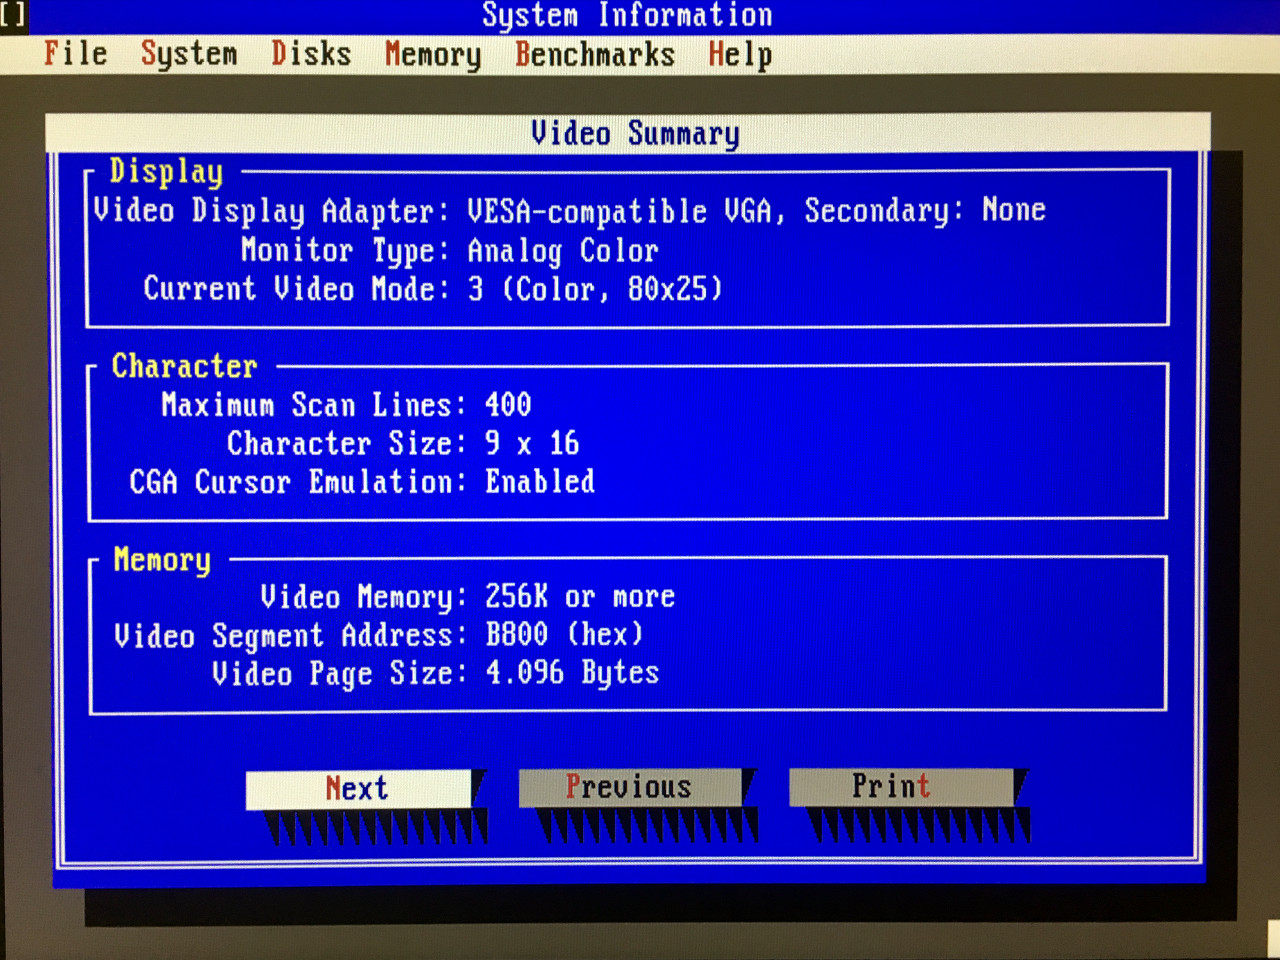Click the Video Page Size bytes value
Image resolution: width=1280 pixels, height=960 pixels.
pyautogui.click(x=572, y=673)
